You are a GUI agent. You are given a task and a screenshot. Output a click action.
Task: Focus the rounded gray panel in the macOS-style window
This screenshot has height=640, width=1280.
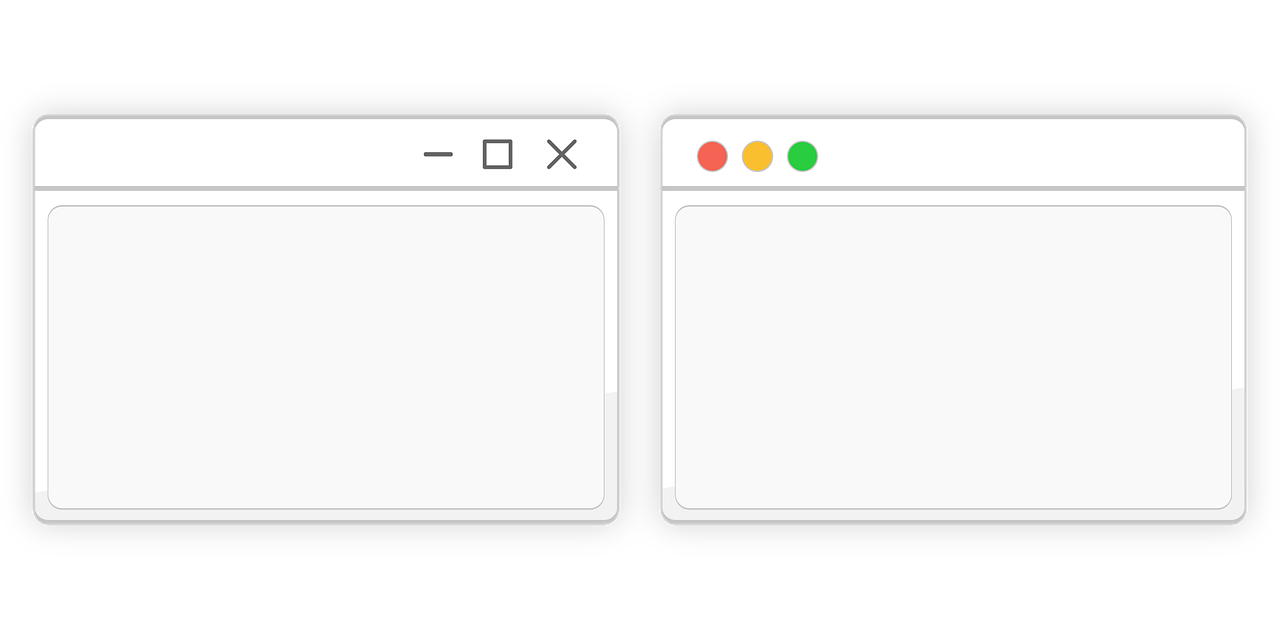pos(953,357)
